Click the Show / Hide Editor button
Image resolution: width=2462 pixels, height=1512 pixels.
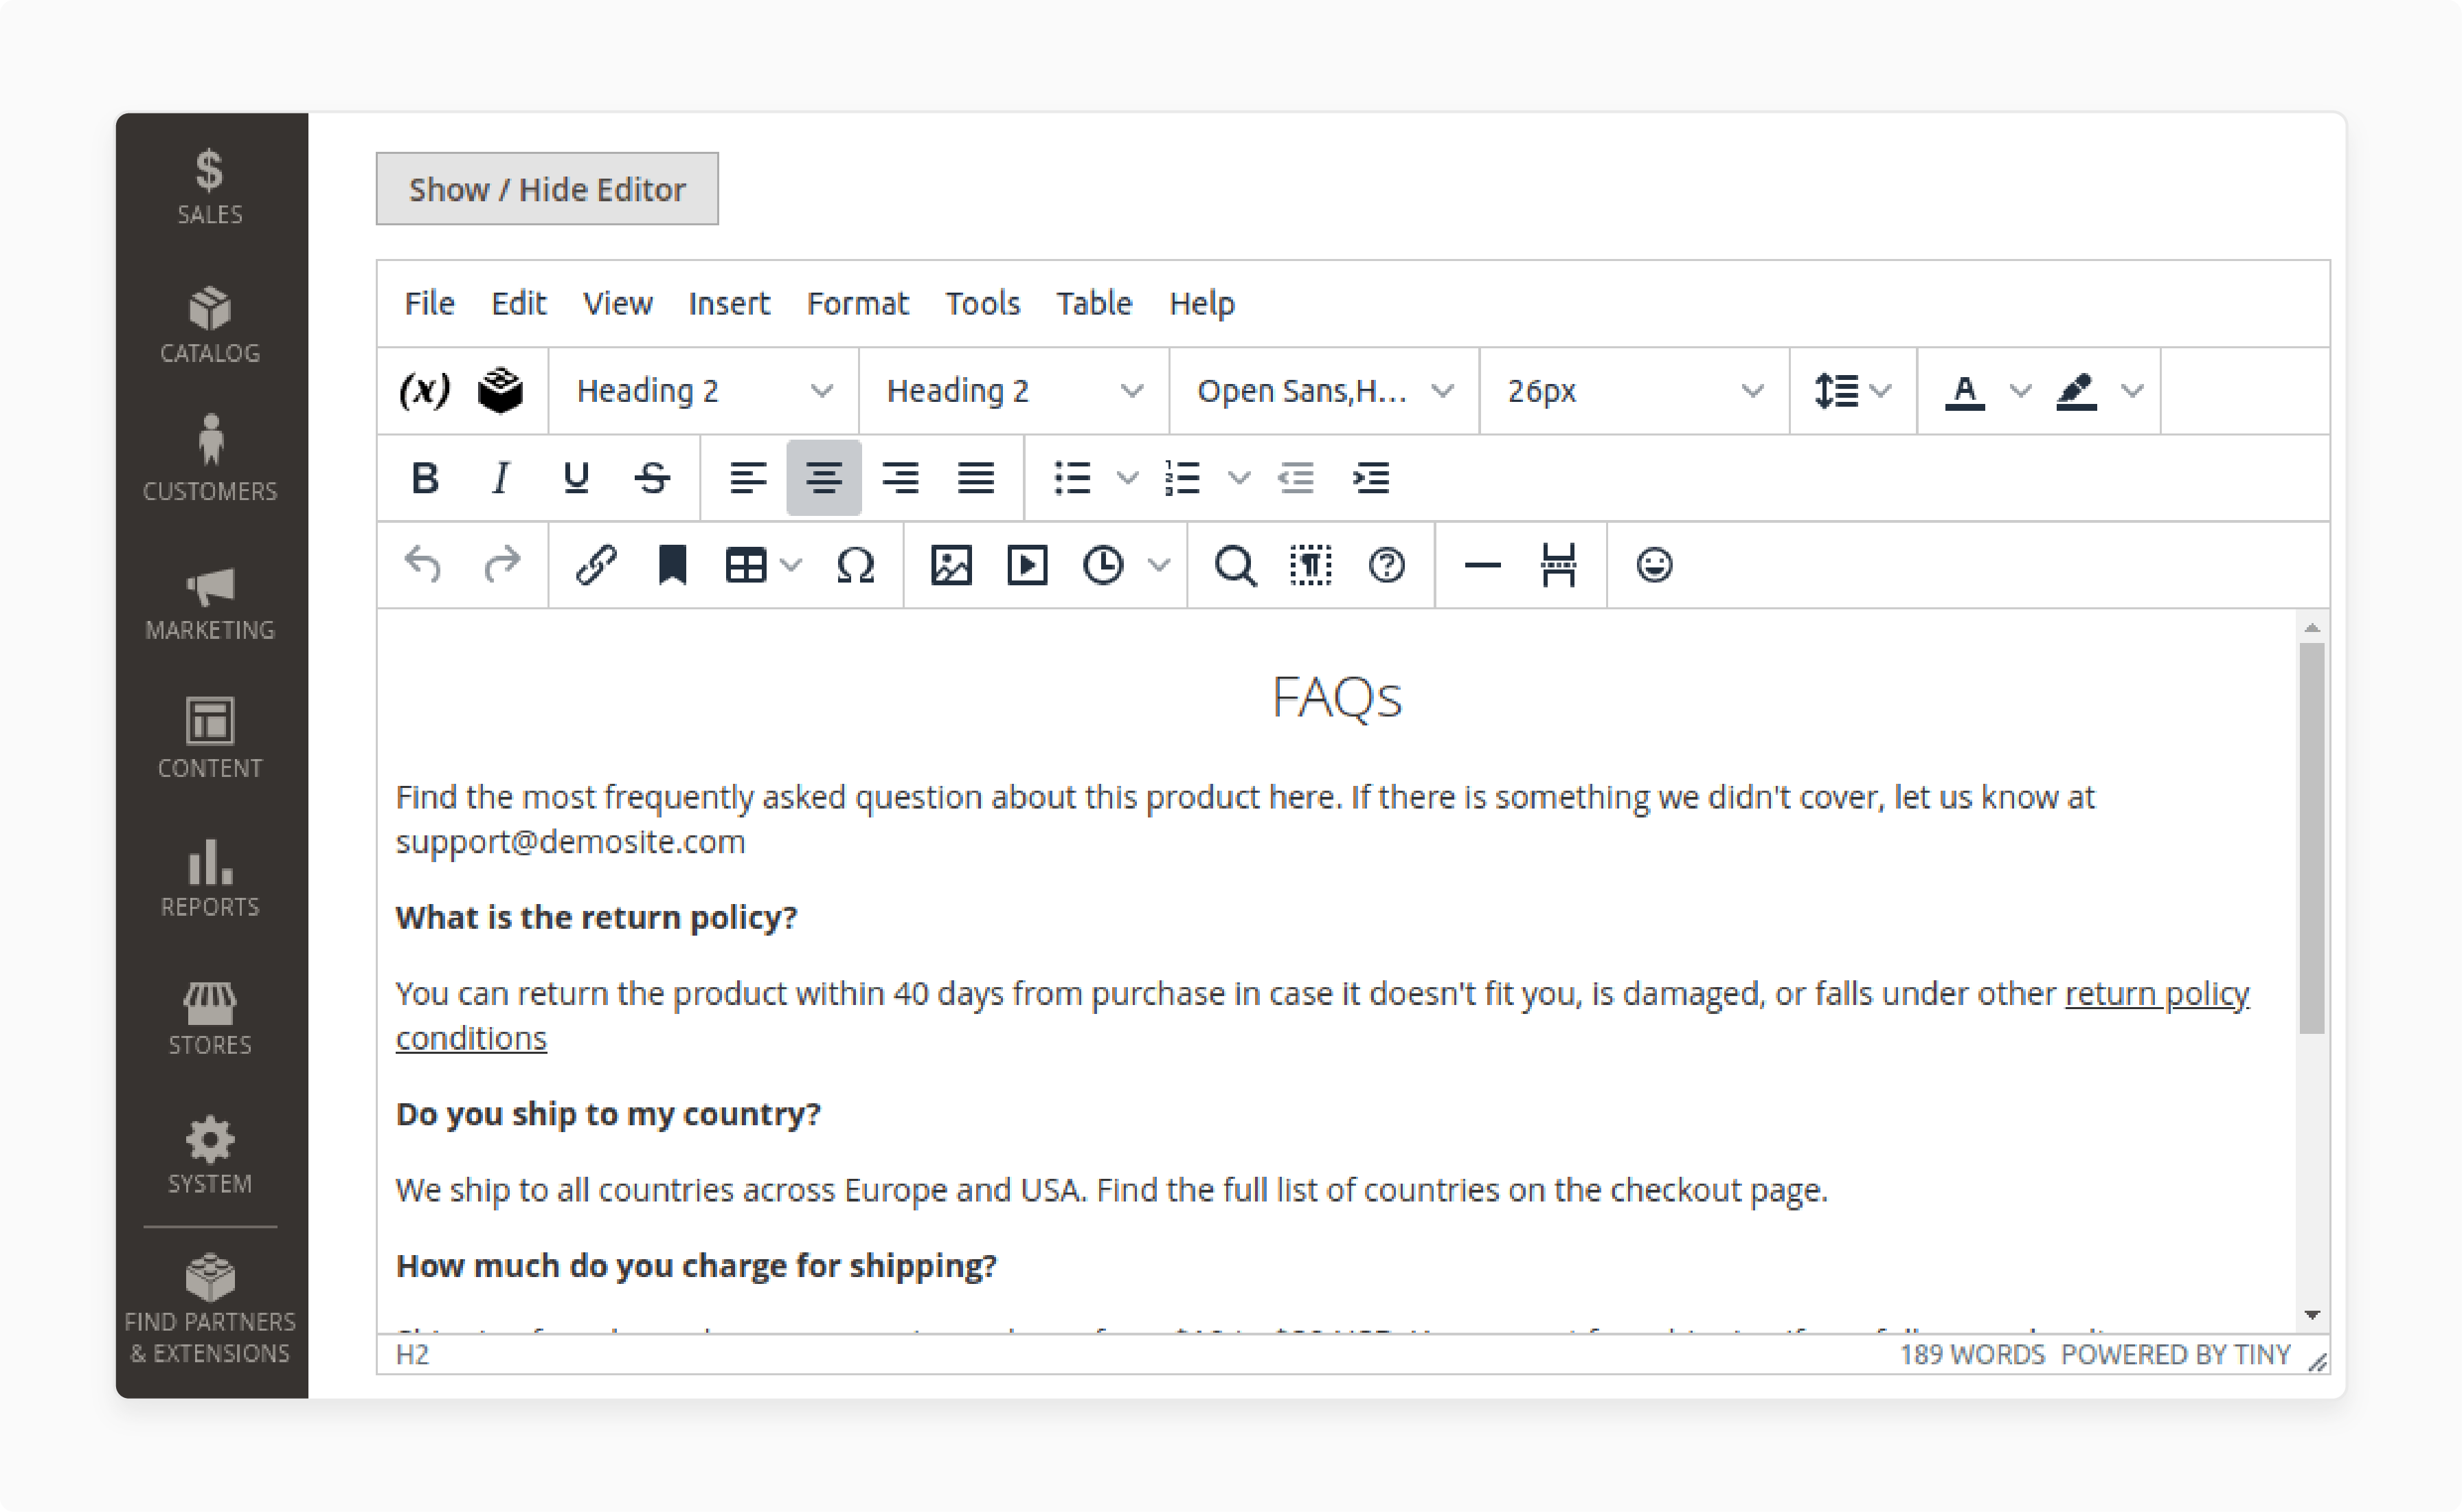point(547,189)
